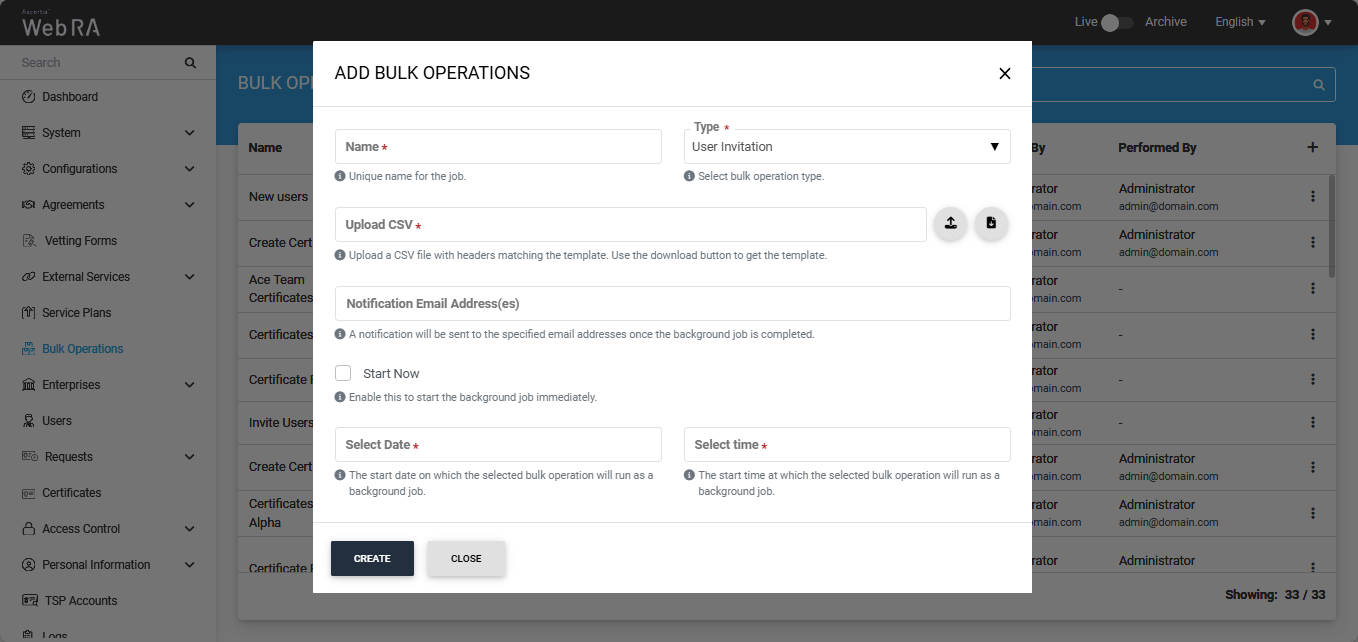Screen dimensions: 1358x642
Task: Open the Type dropdown showing User Invitation
Action: click(846, 147)
